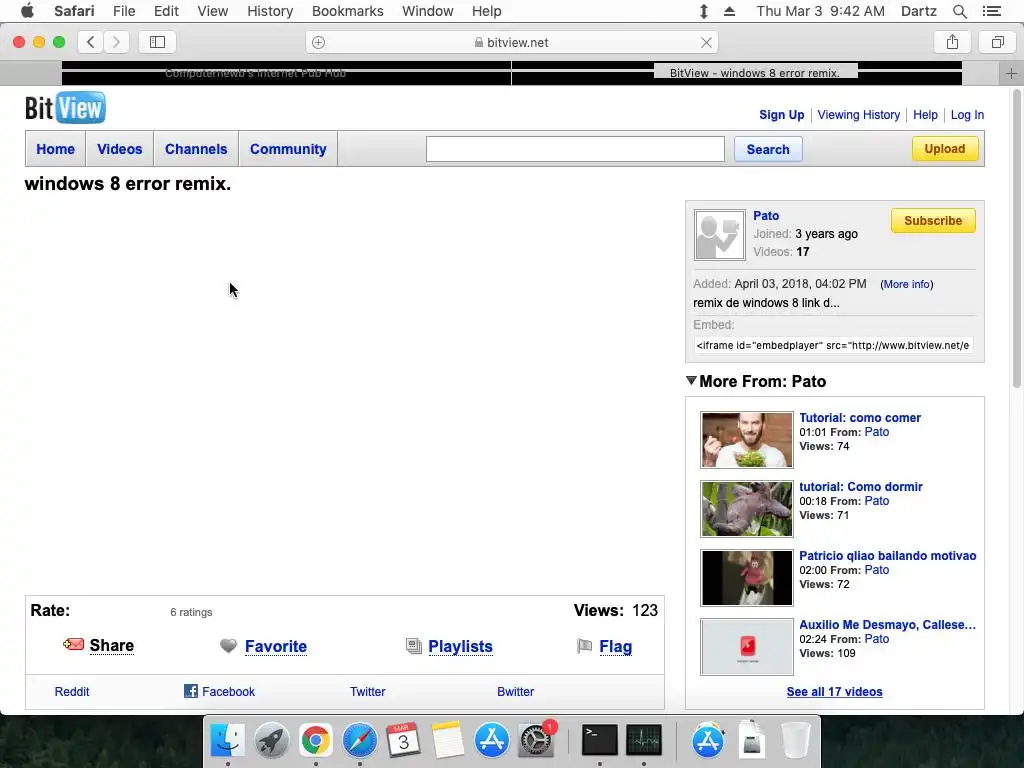Open Pato's avatar image
Screen dimensions: 1024x768
pos(720,235)
